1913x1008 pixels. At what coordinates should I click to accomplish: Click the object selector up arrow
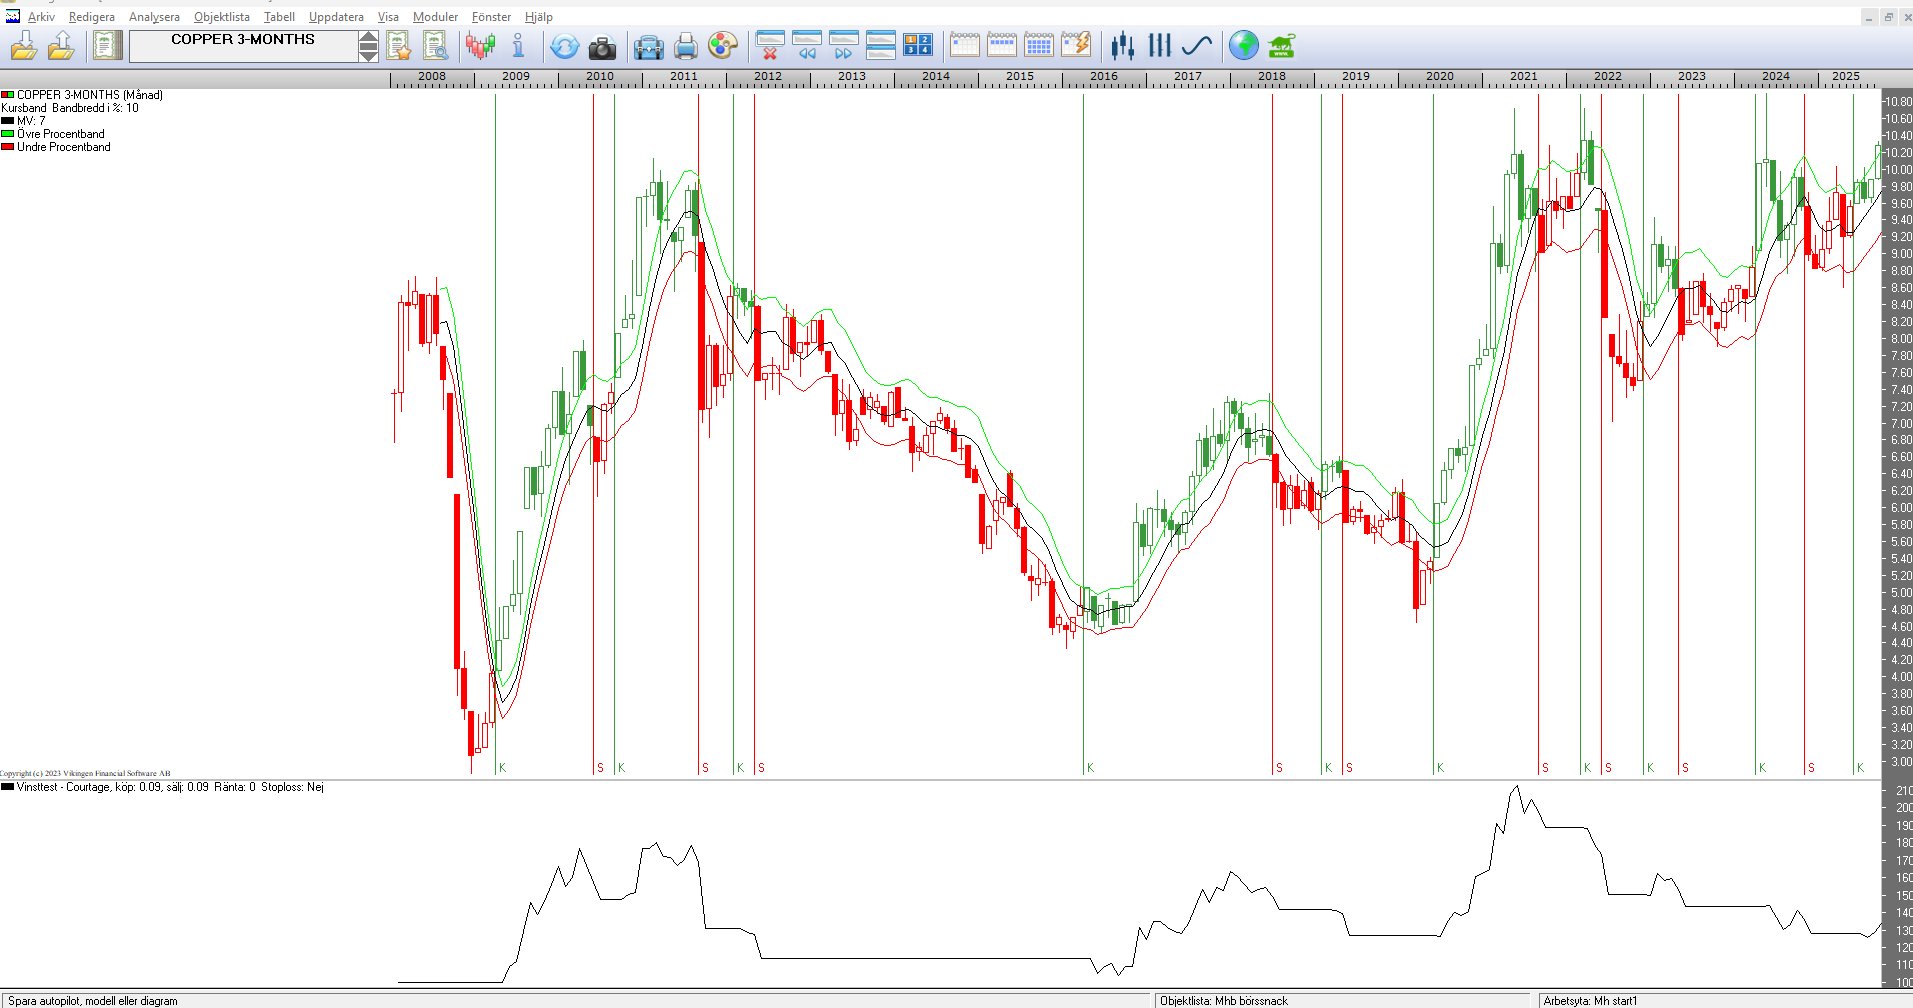(x=368, y=38)
